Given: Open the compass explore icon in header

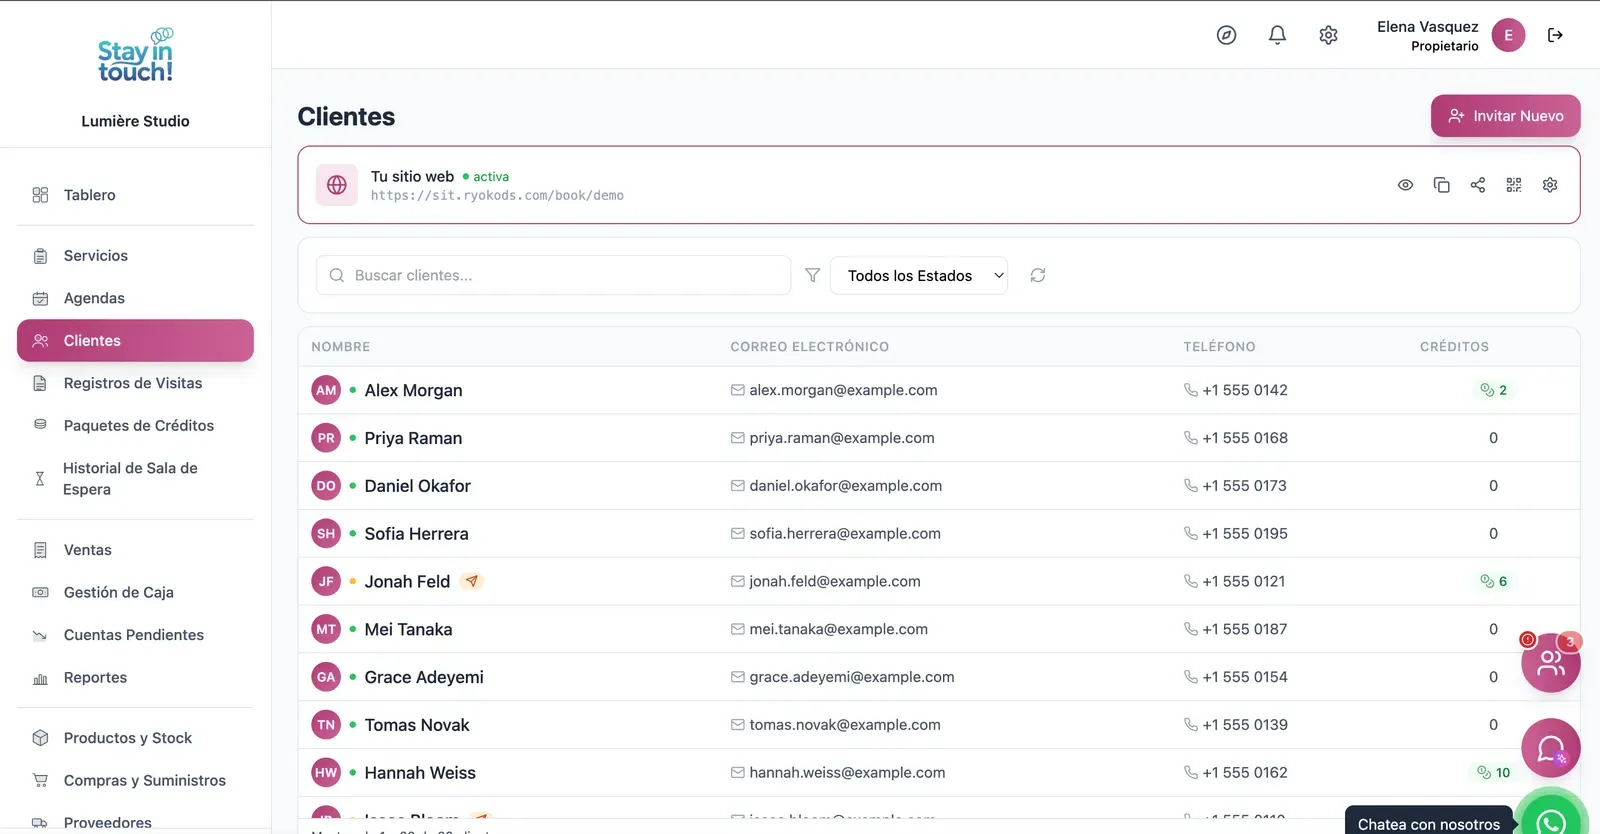Looking at the screenshot, I should pyautogui.click(x=1226, y=35).
